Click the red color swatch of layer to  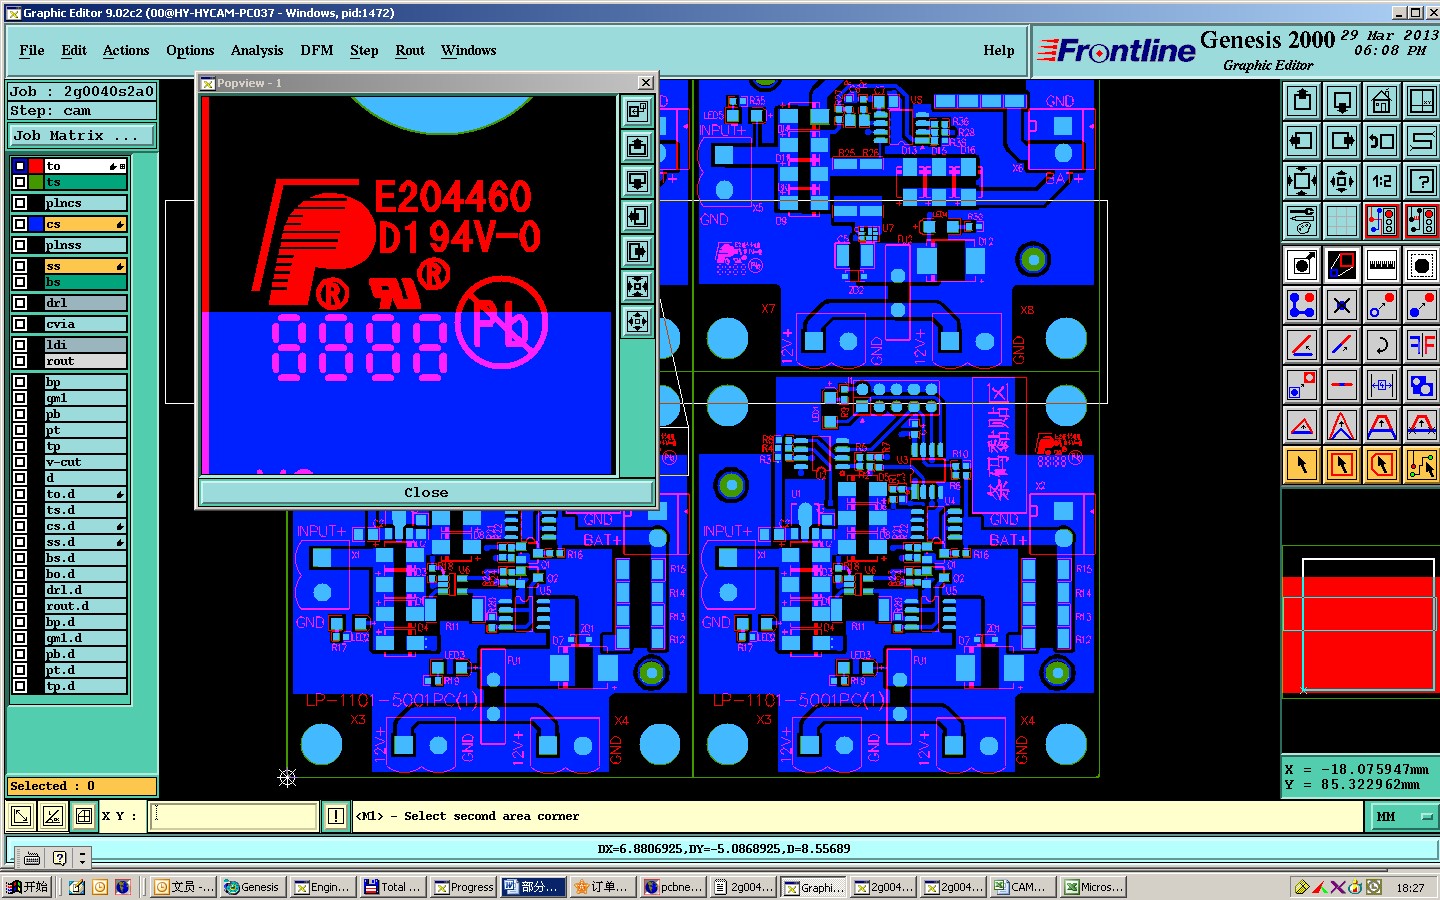point(36,166)
